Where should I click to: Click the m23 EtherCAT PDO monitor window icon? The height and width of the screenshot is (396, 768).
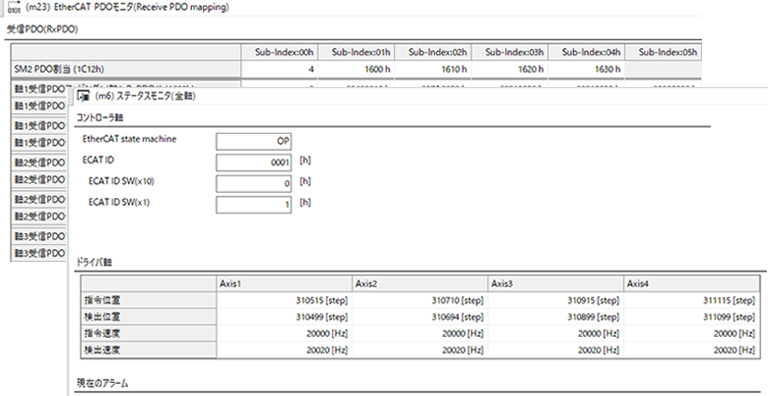pos(14,7)
